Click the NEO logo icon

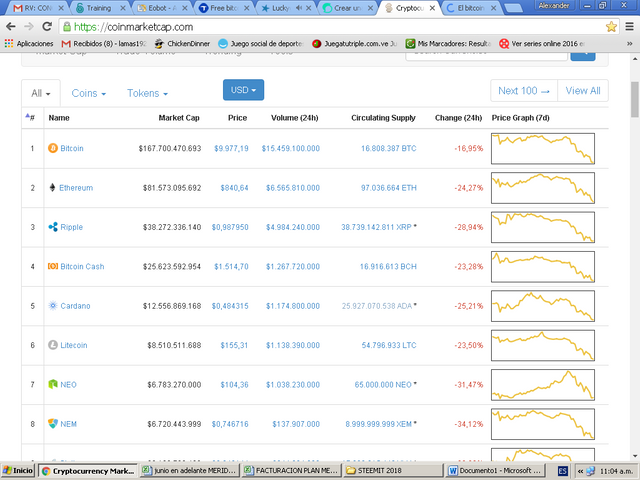(x=53, y=384)
